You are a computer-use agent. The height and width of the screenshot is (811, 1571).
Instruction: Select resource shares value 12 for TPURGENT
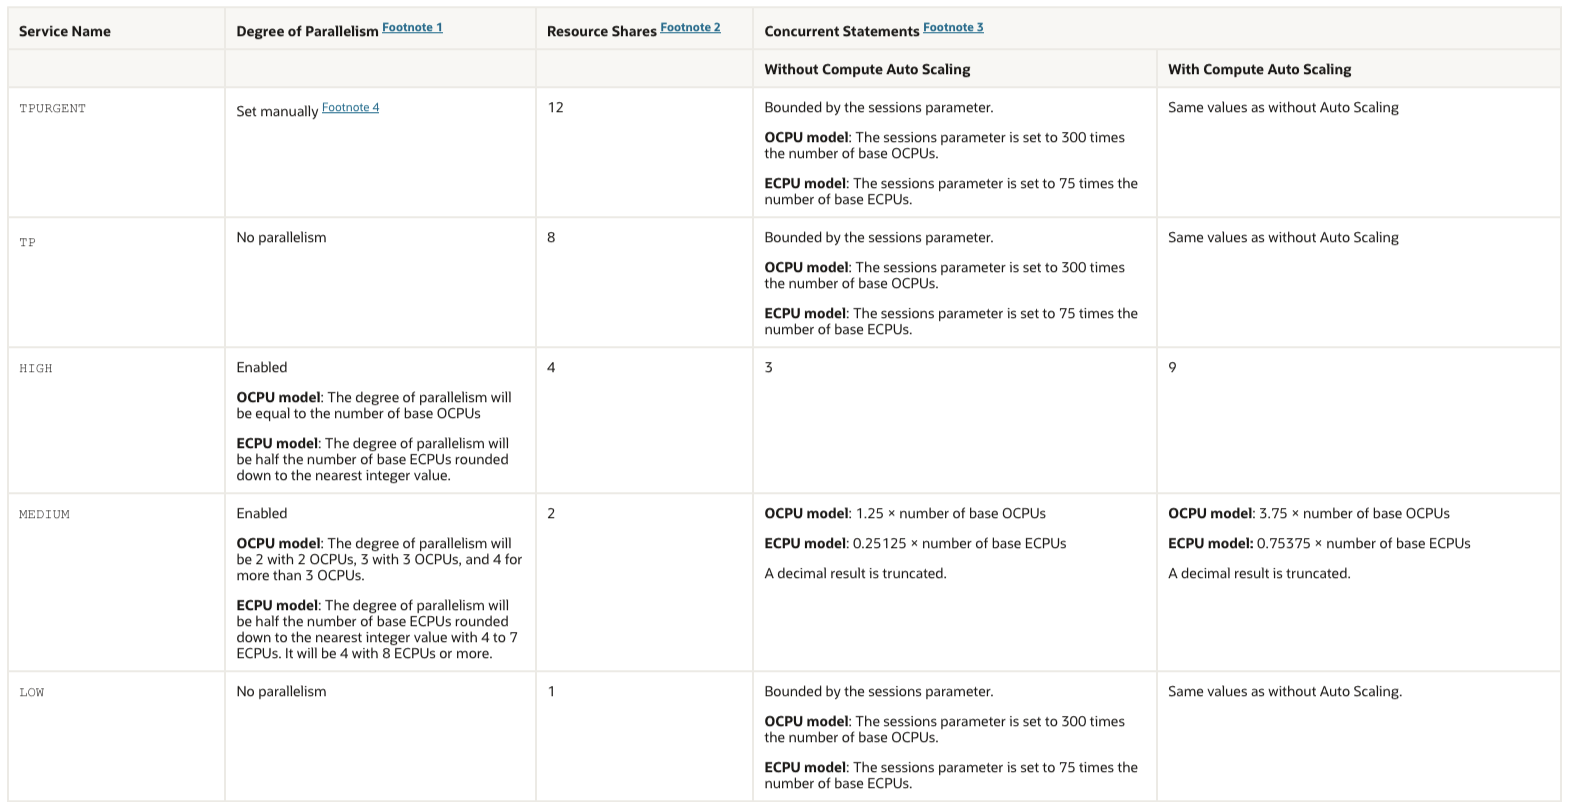point(556,108)
